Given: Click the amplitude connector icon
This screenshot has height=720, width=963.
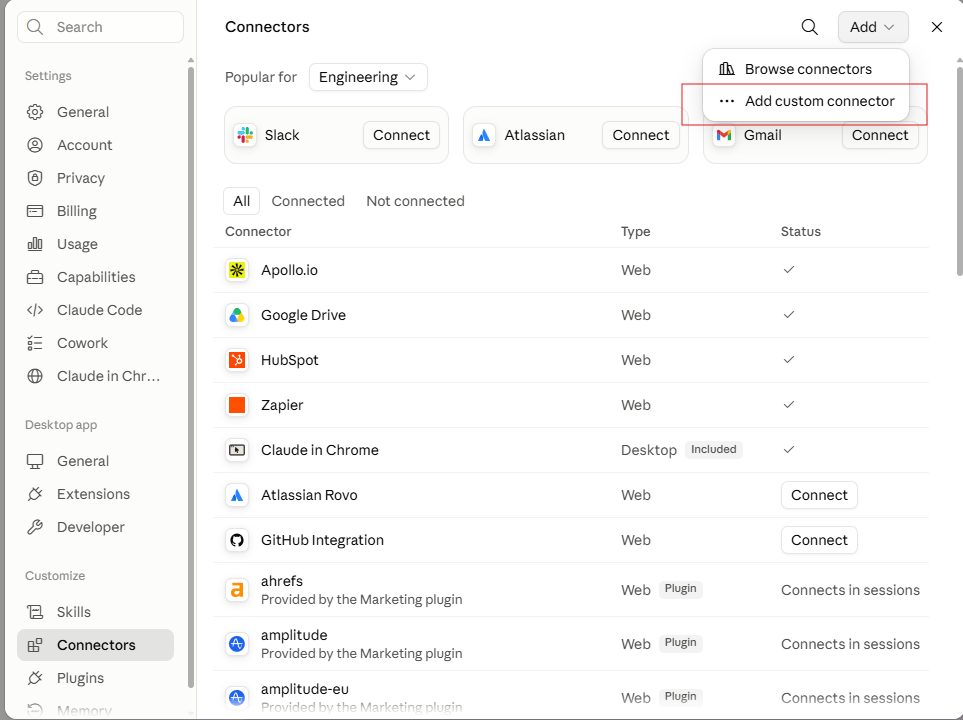Looking at the screenshot, I should tap(237, 644).
